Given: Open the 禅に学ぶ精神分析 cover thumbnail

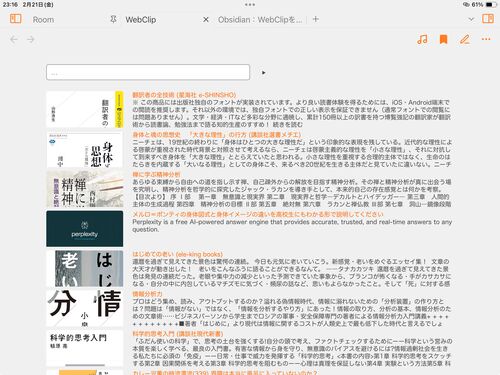Looking at the screenshot, I should (85, 189).
